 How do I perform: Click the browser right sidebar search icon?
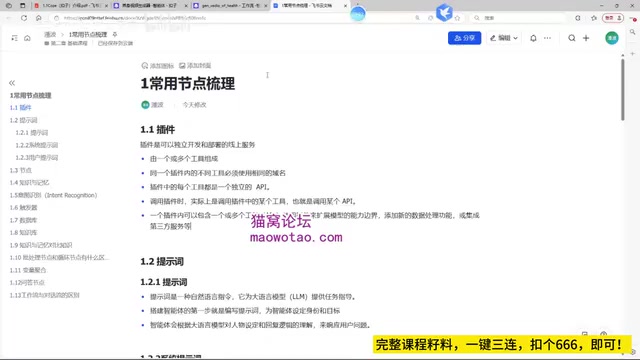pos(633,32)
